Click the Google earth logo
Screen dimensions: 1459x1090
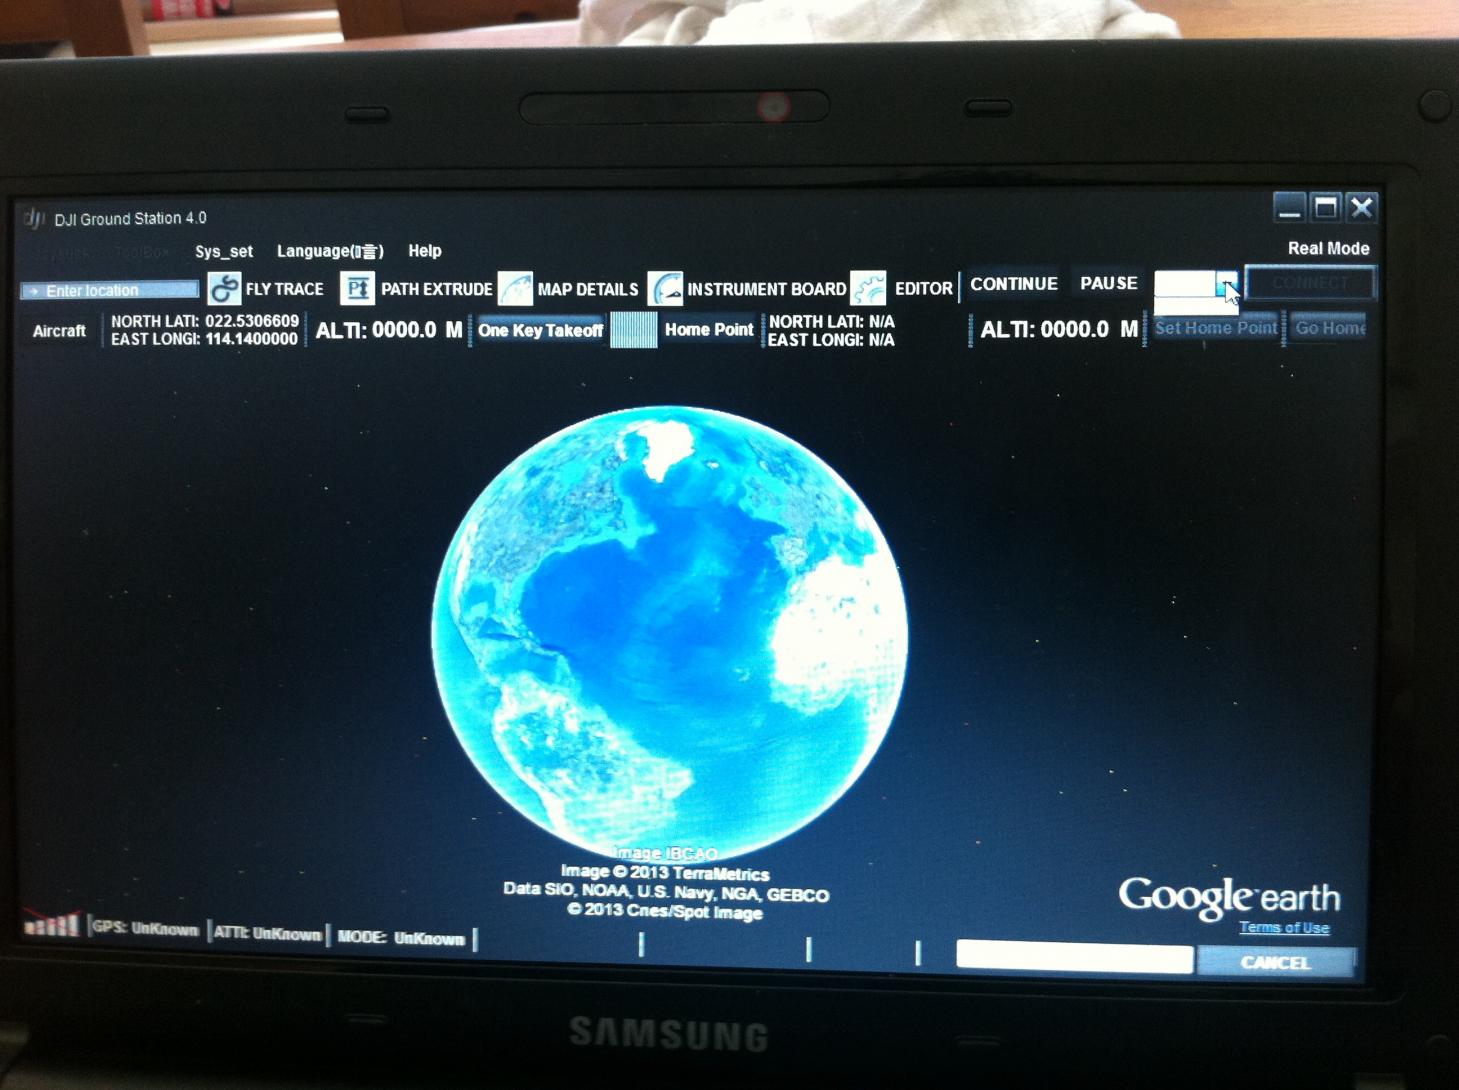(1229, 897)
